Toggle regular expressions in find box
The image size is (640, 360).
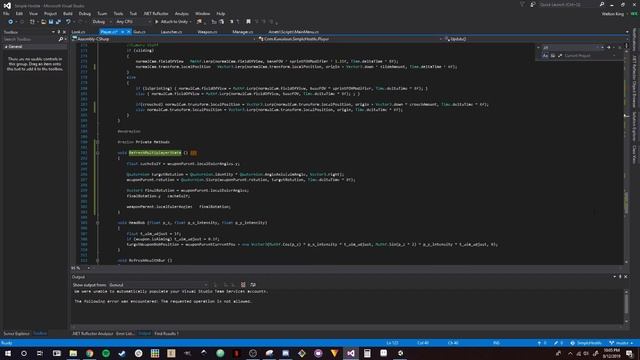coord(560,56)
